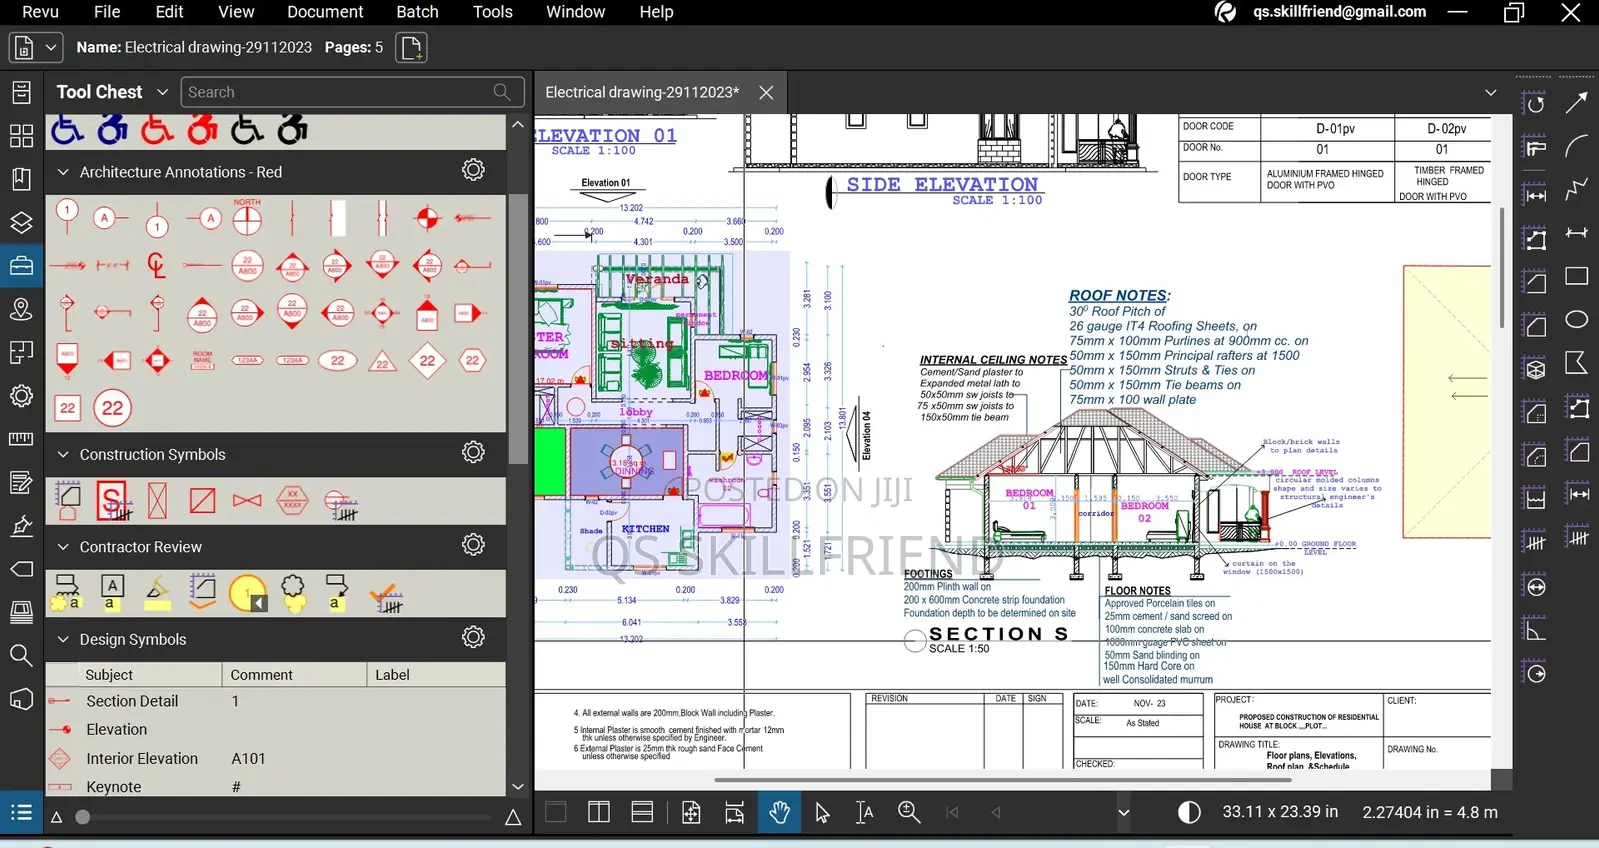Screen dimensions: 1599x848
Task: Open the Places map-pin panel icon
Action: (21, 309)
